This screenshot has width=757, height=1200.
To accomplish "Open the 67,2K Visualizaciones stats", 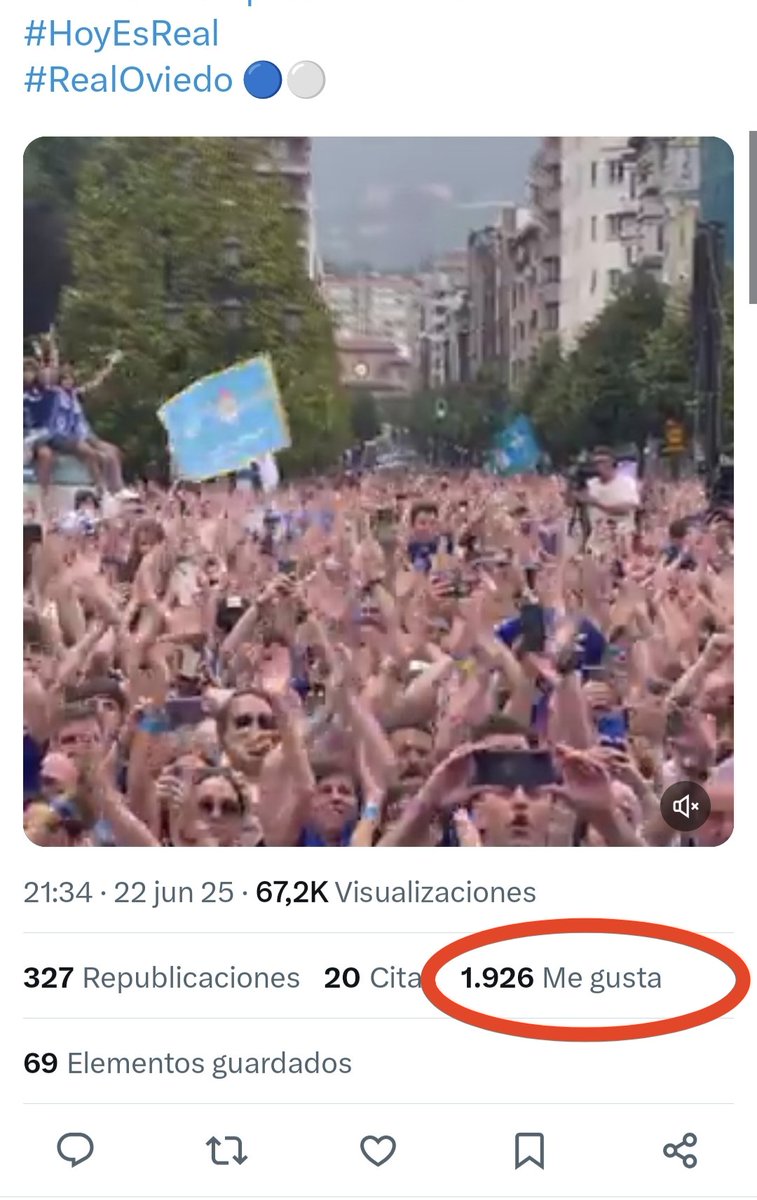I will tap(396, 892).
